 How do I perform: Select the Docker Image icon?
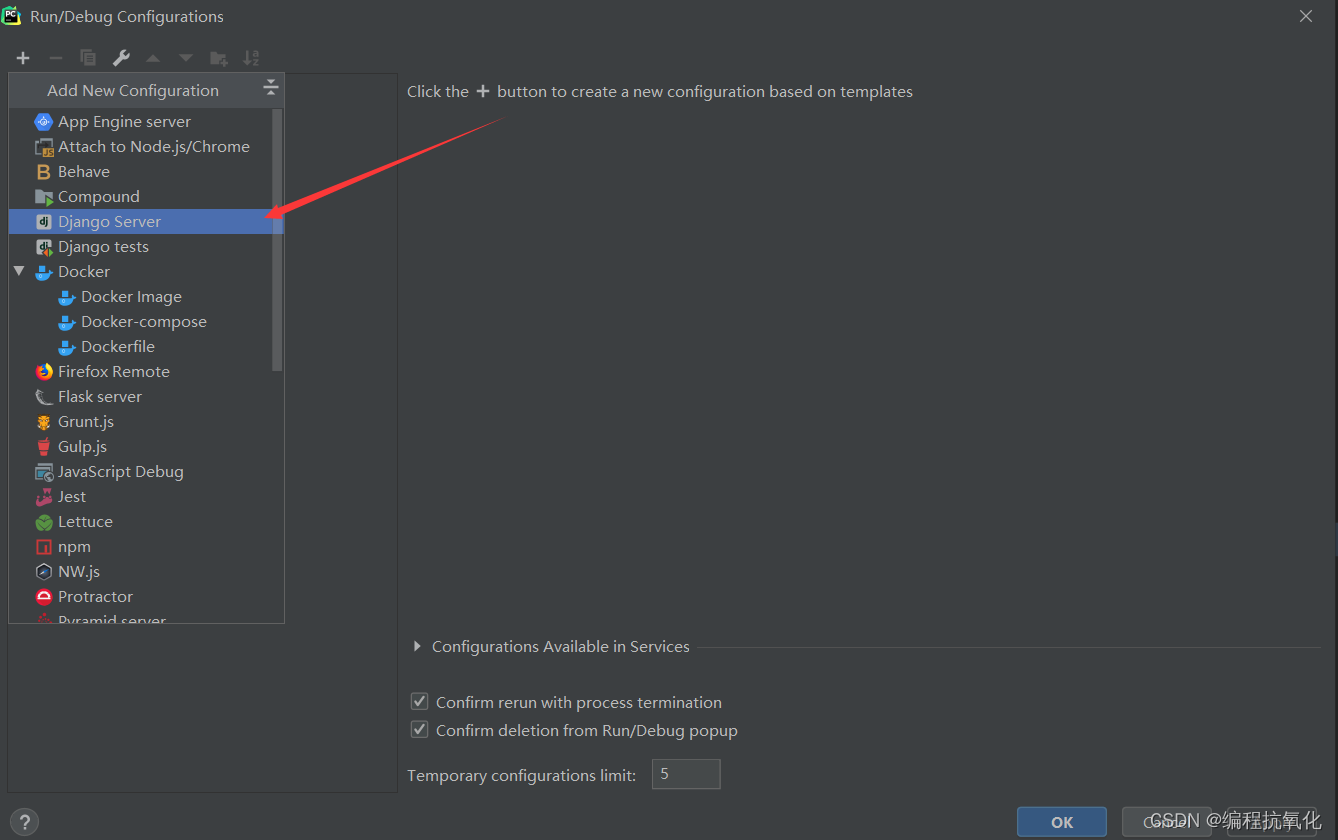click(x=67, y=297)
